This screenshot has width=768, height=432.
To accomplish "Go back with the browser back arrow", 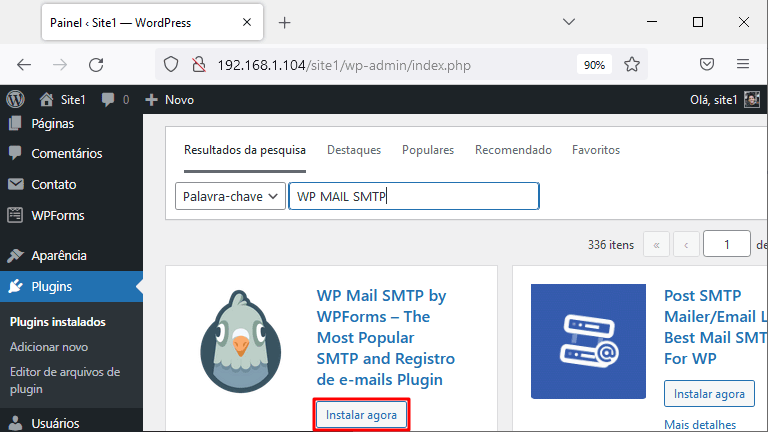I will 24,65.
